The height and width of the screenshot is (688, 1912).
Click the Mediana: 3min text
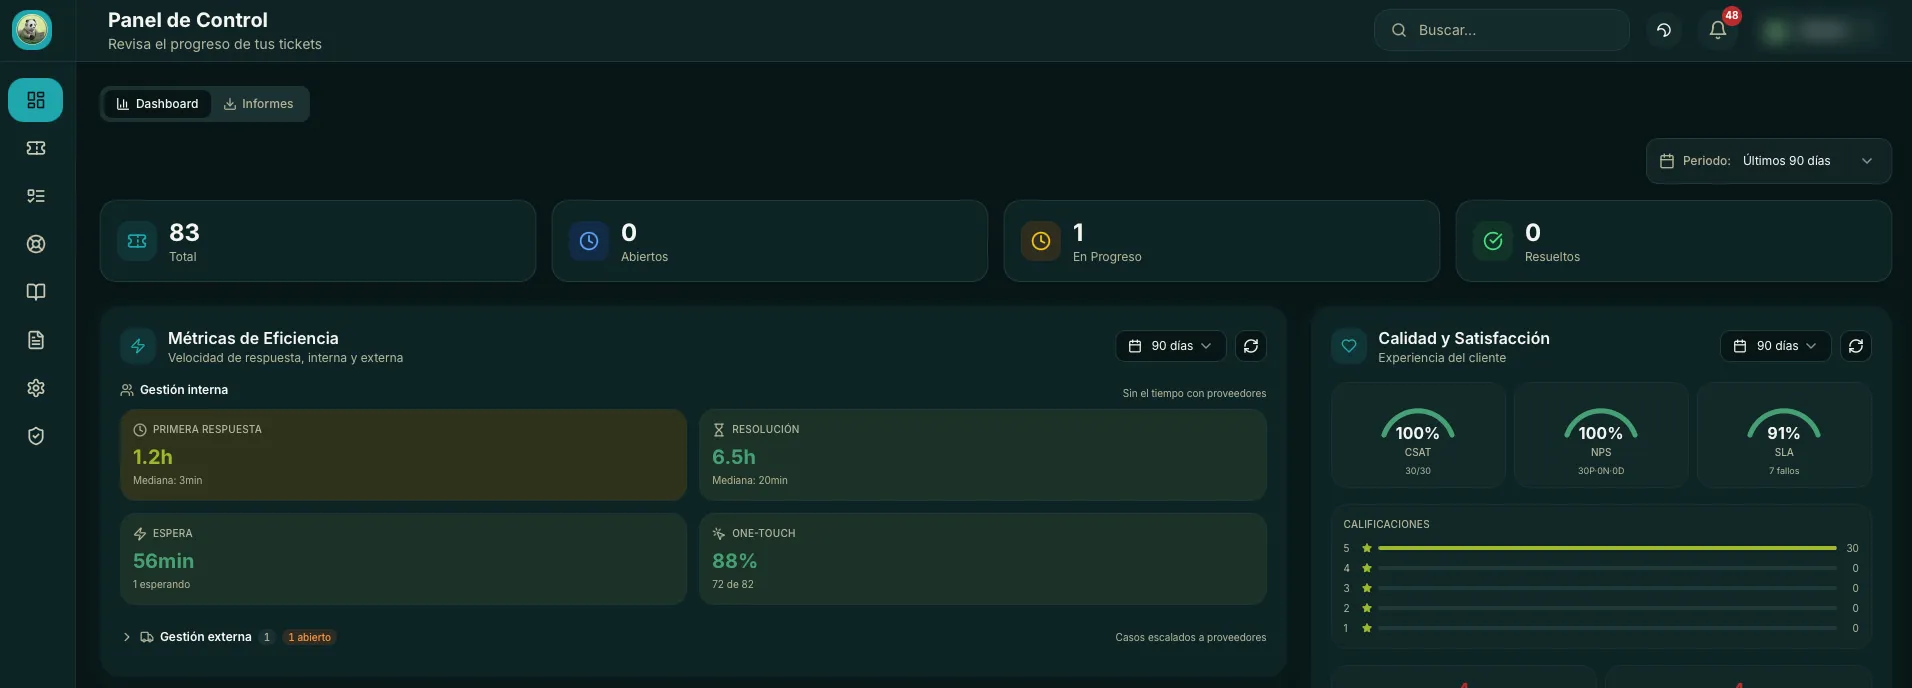point(167,481)
